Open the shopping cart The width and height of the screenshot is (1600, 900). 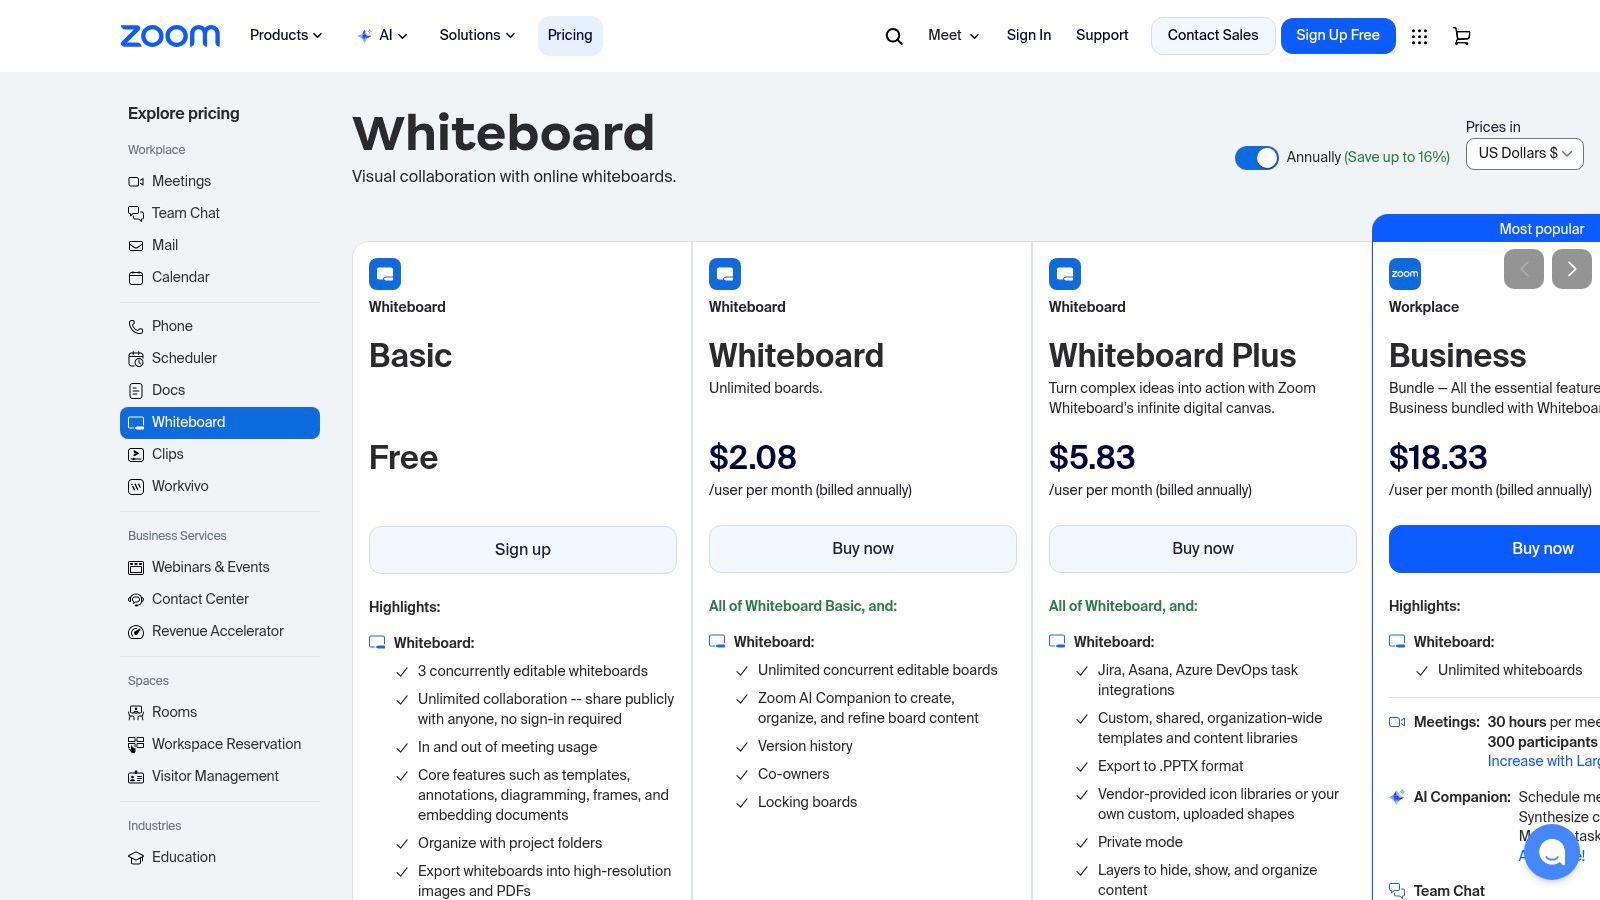pyautogui.click(x=1461, y=35)
